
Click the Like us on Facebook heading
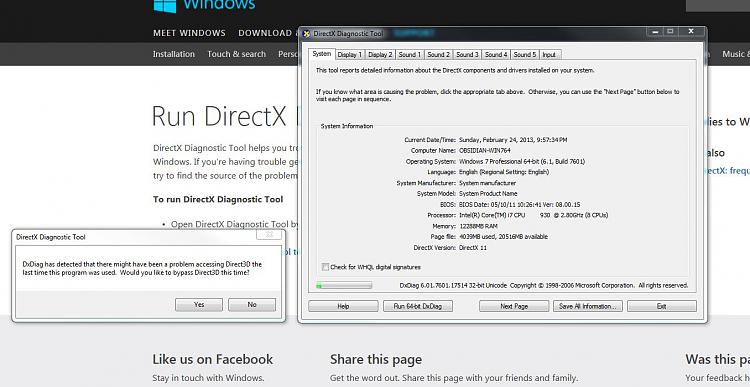tap(213, 359)
